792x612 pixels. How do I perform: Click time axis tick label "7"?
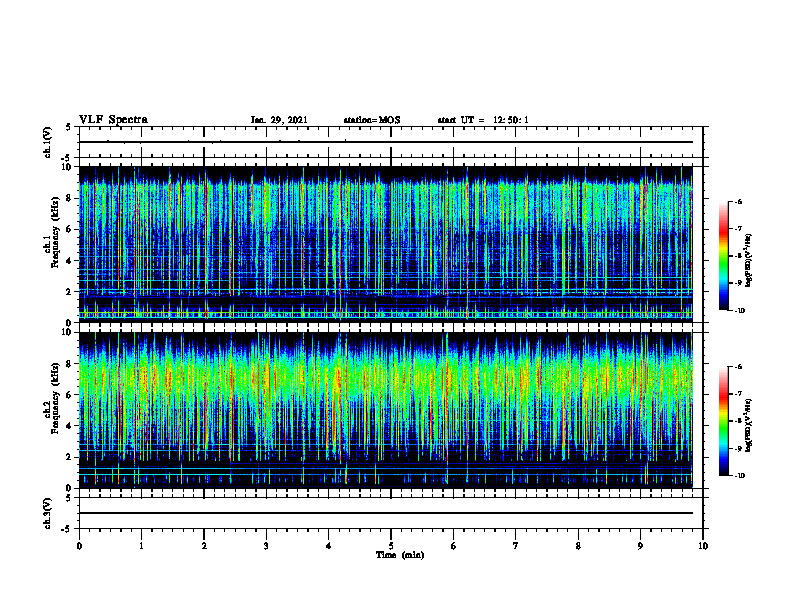[x=516, y=546]
